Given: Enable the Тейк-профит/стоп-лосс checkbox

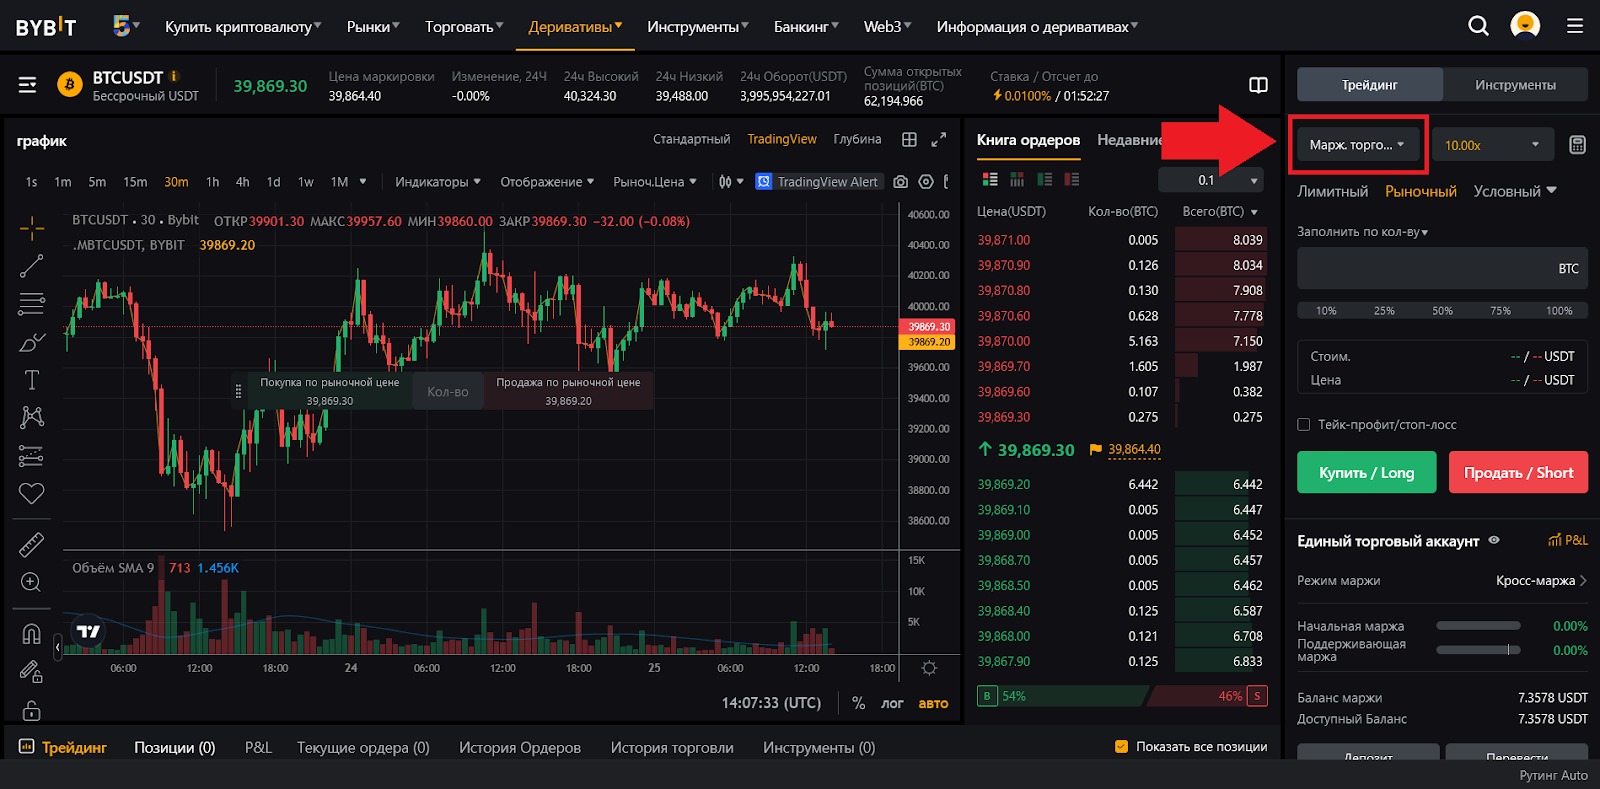Looking at the screenshot, I should click(1304, 425).
